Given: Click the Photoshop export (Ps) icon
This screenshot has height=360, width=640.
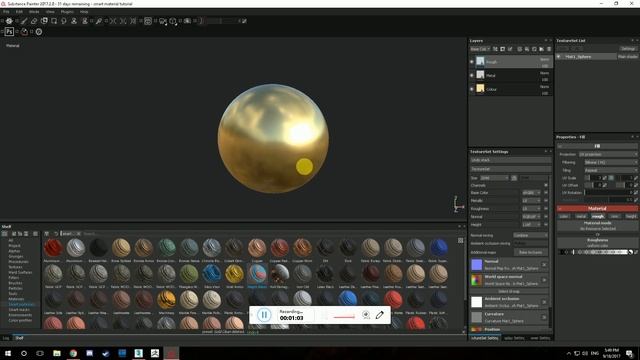Looking at the screenshot, I should [x=9, y=31].
